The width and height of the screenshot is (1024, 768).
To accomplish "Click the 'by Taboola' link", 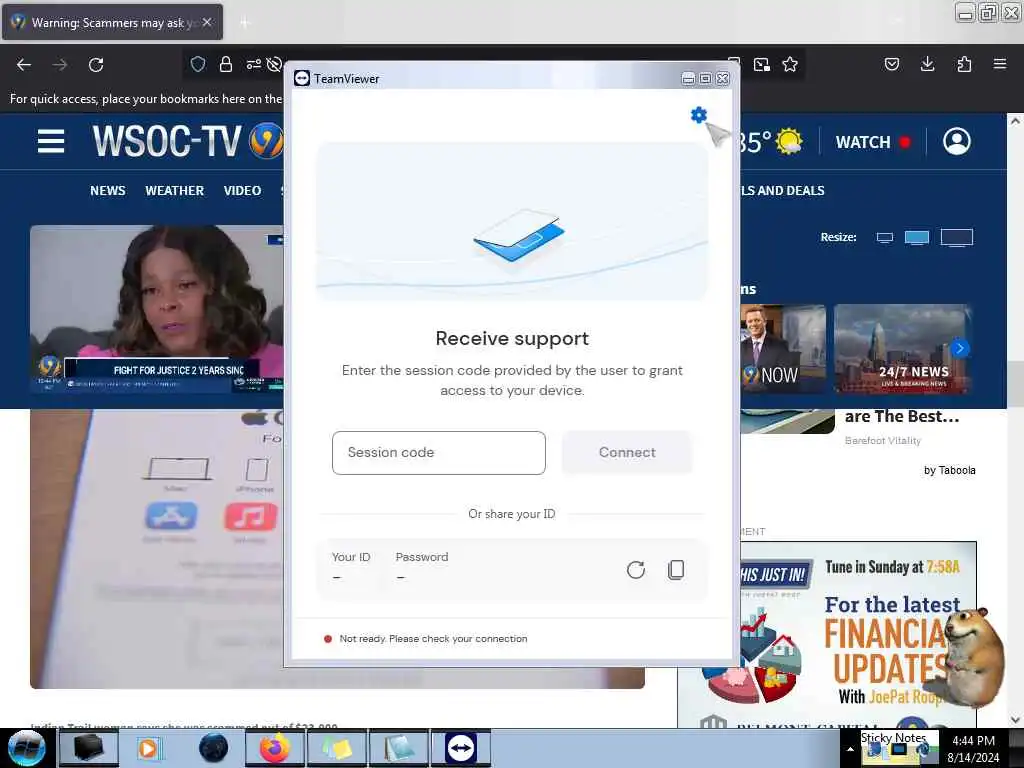I will click(x=950, y=470).
